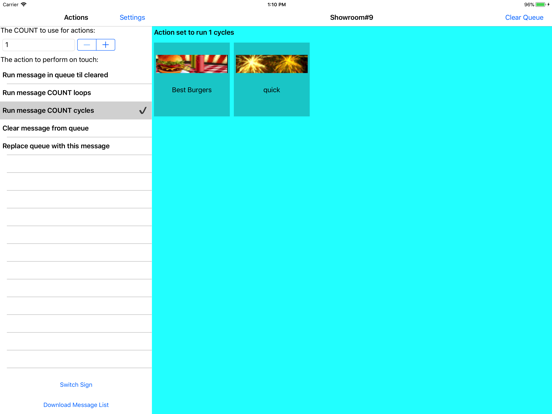Screen dimensions: 552x414
Task: Open the Settings tab
Action: pos(132,17)
